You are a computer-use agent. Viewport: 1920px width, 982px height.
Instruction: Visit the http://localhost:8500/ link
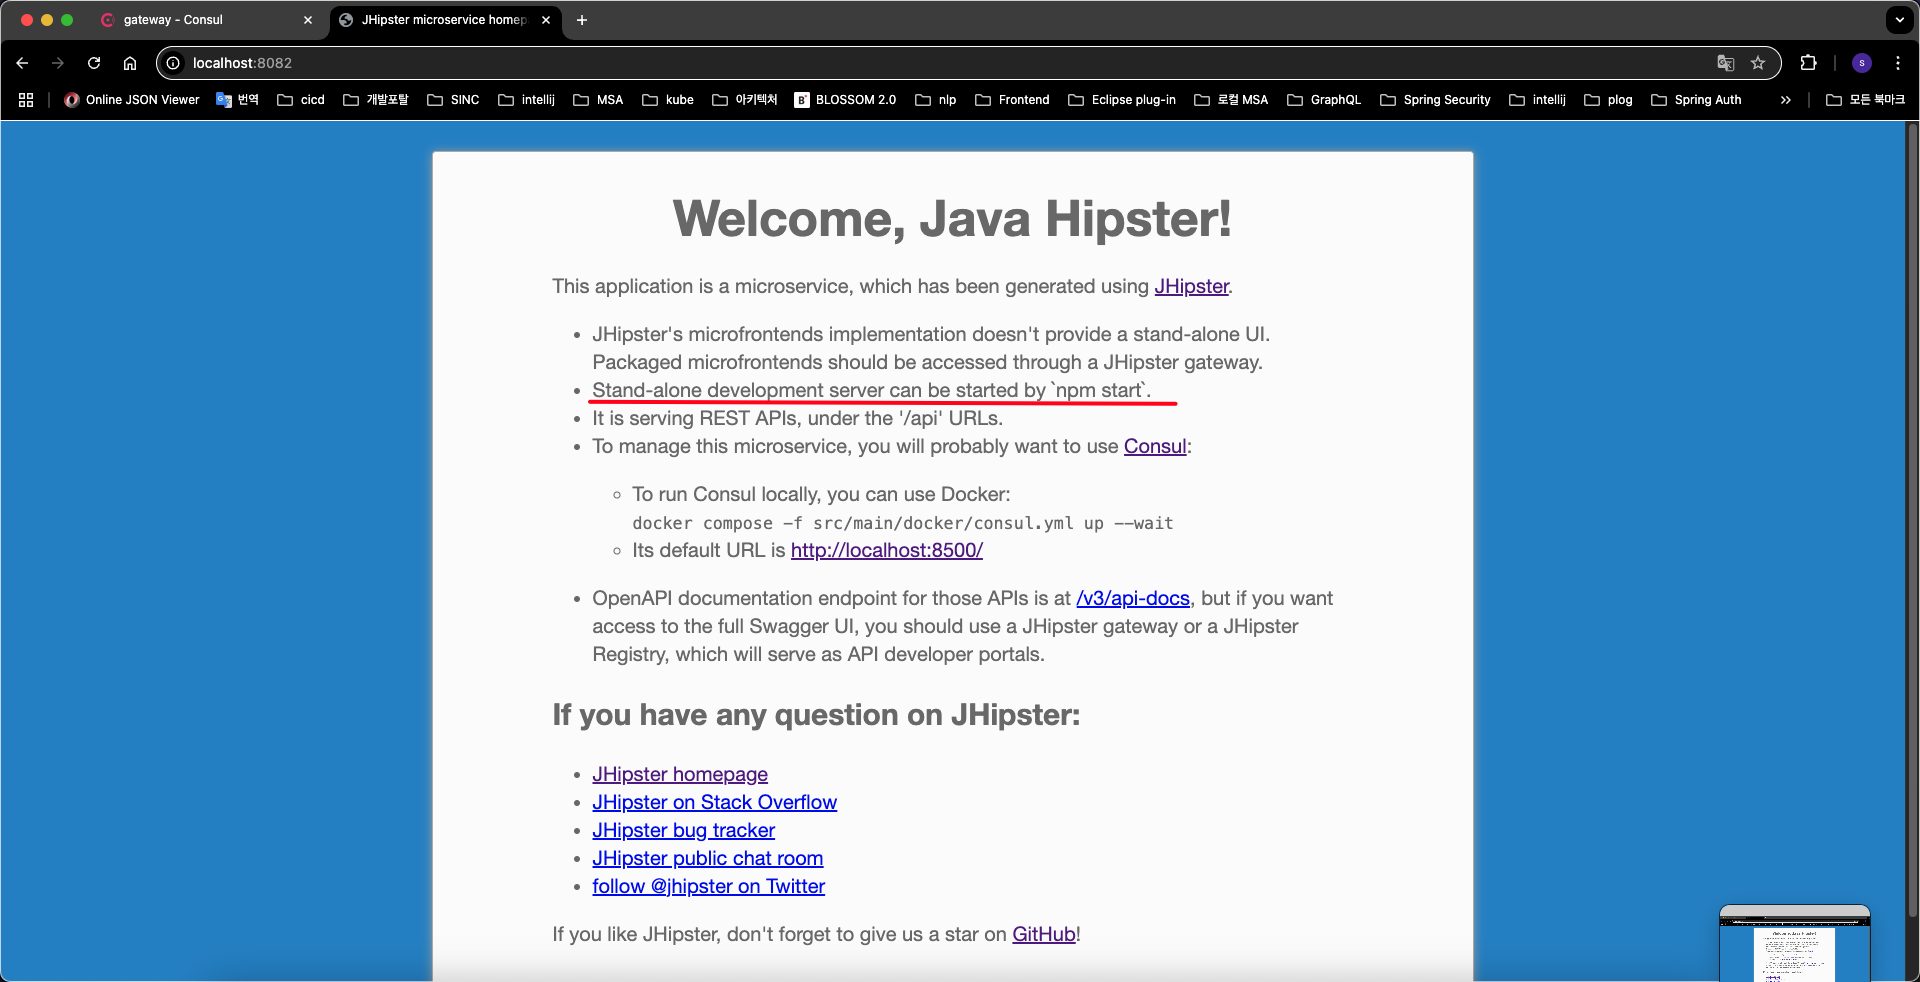click(887, 550)
